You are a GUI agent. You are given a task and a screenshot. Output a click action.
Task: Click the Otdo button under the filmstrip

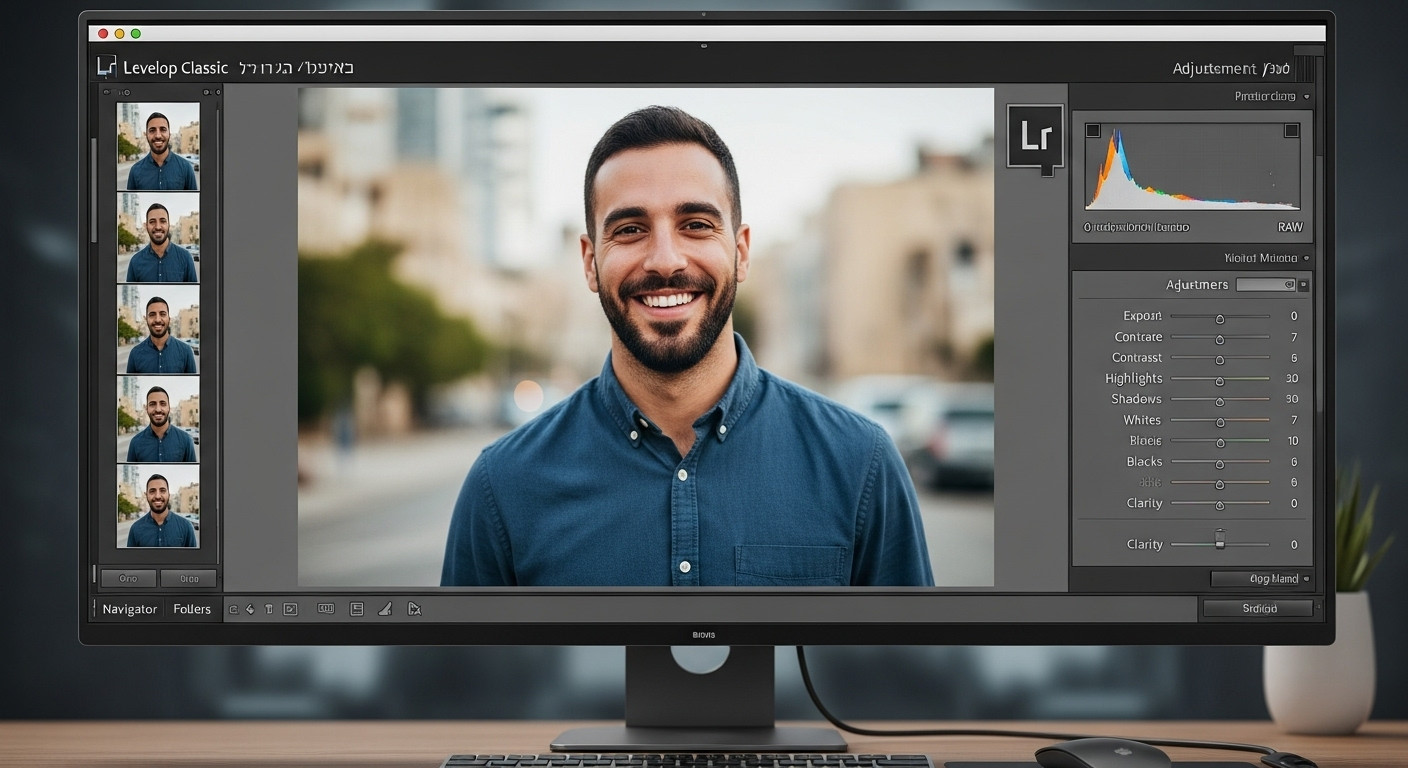[188, 578]
